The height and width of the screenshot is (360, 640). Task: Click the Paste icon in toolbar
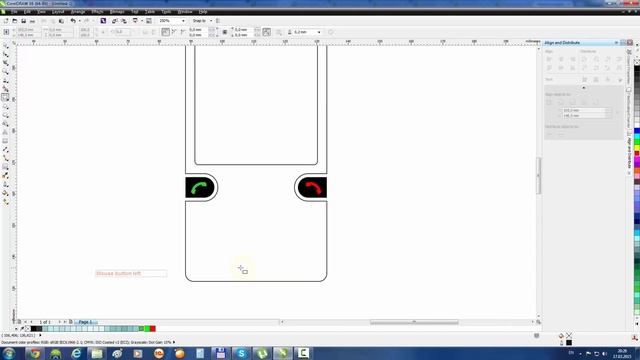(61, 21)
